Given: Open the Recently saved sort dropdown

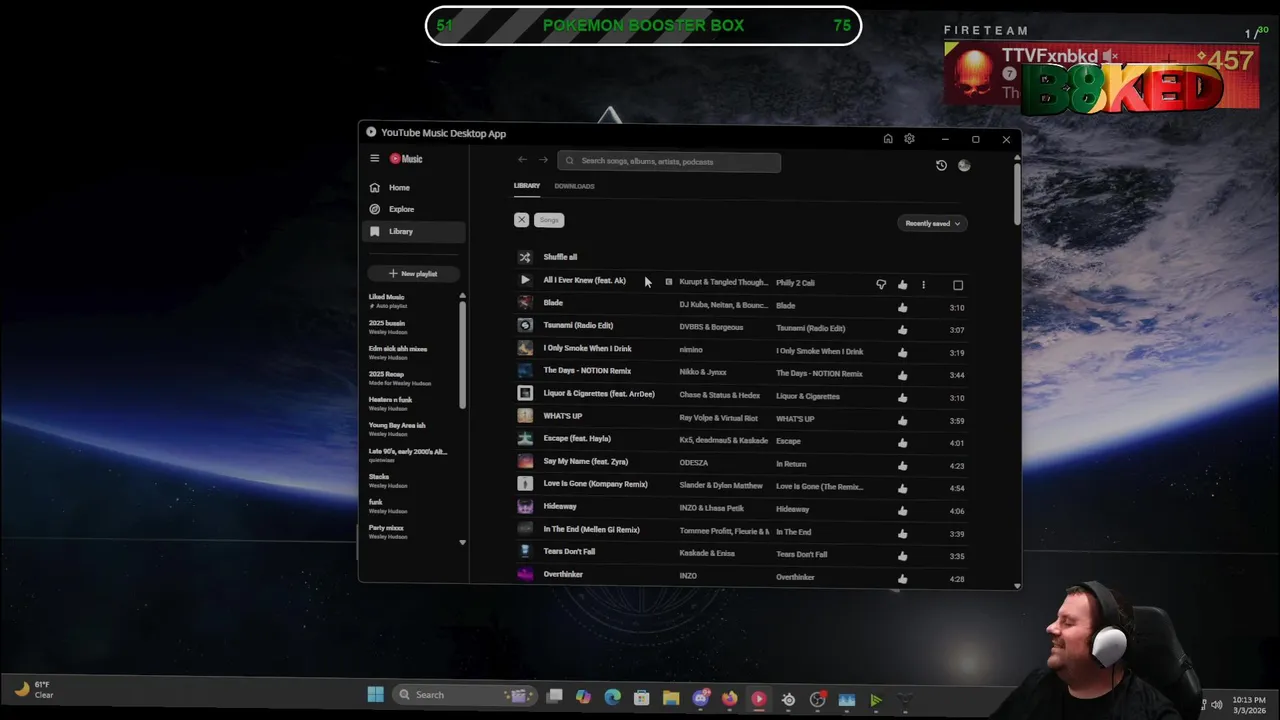Looking at the screenshot, I should (932, 223).
